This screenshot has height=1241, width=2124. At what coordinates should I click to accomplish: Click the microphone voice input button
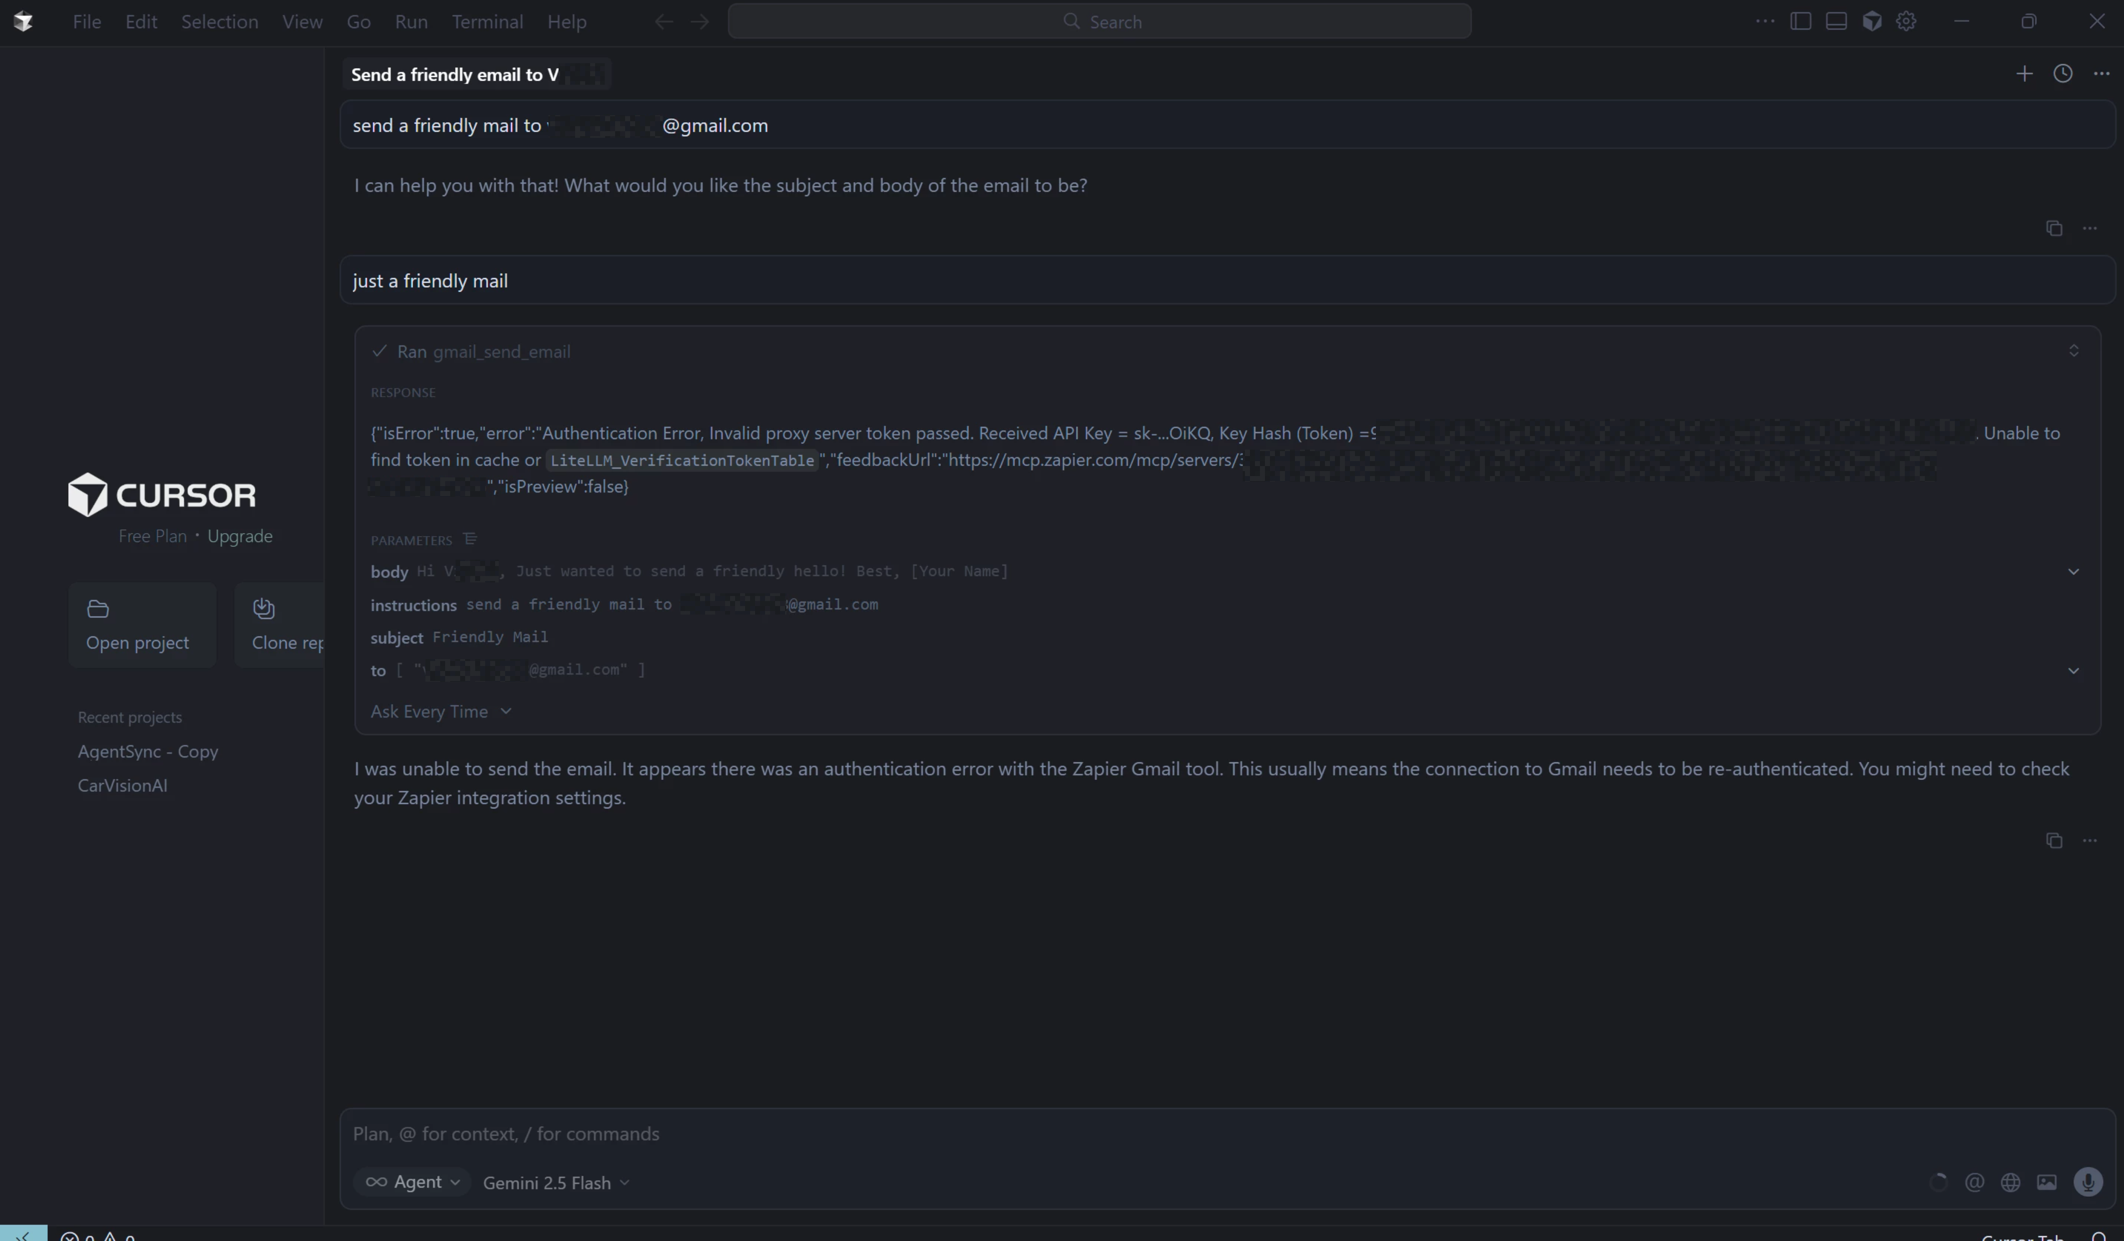(x=2088, y=1182)
